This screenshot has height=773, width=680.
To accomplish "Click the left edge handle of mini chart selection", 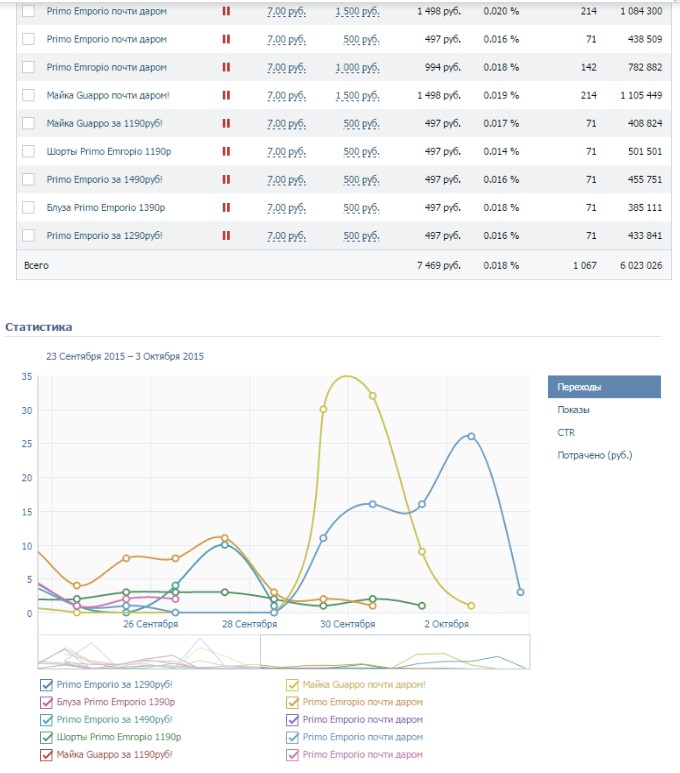I will pyautogui.click(x=260, y=652).
